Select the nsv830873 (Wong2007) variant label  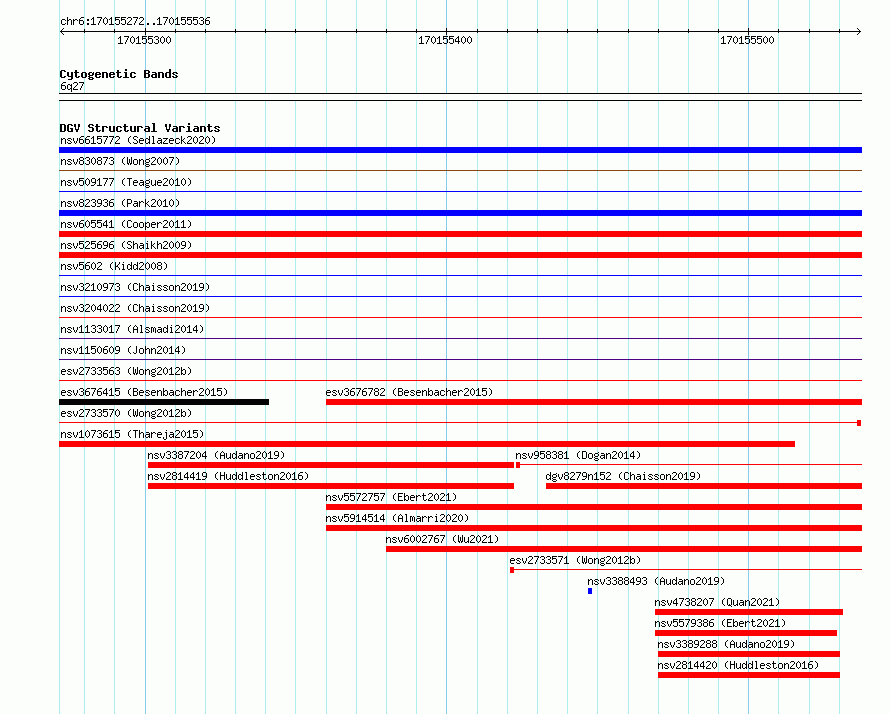[120, 161]
